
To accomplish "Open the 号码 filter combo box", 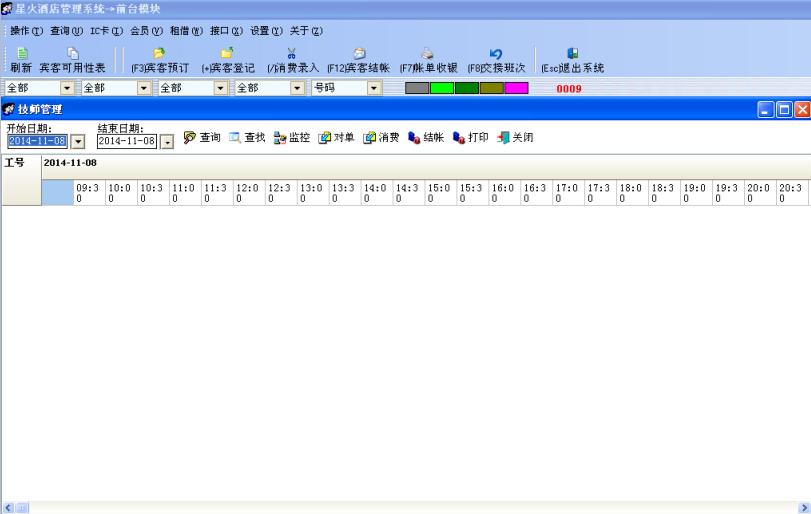I will click(374, 88).
